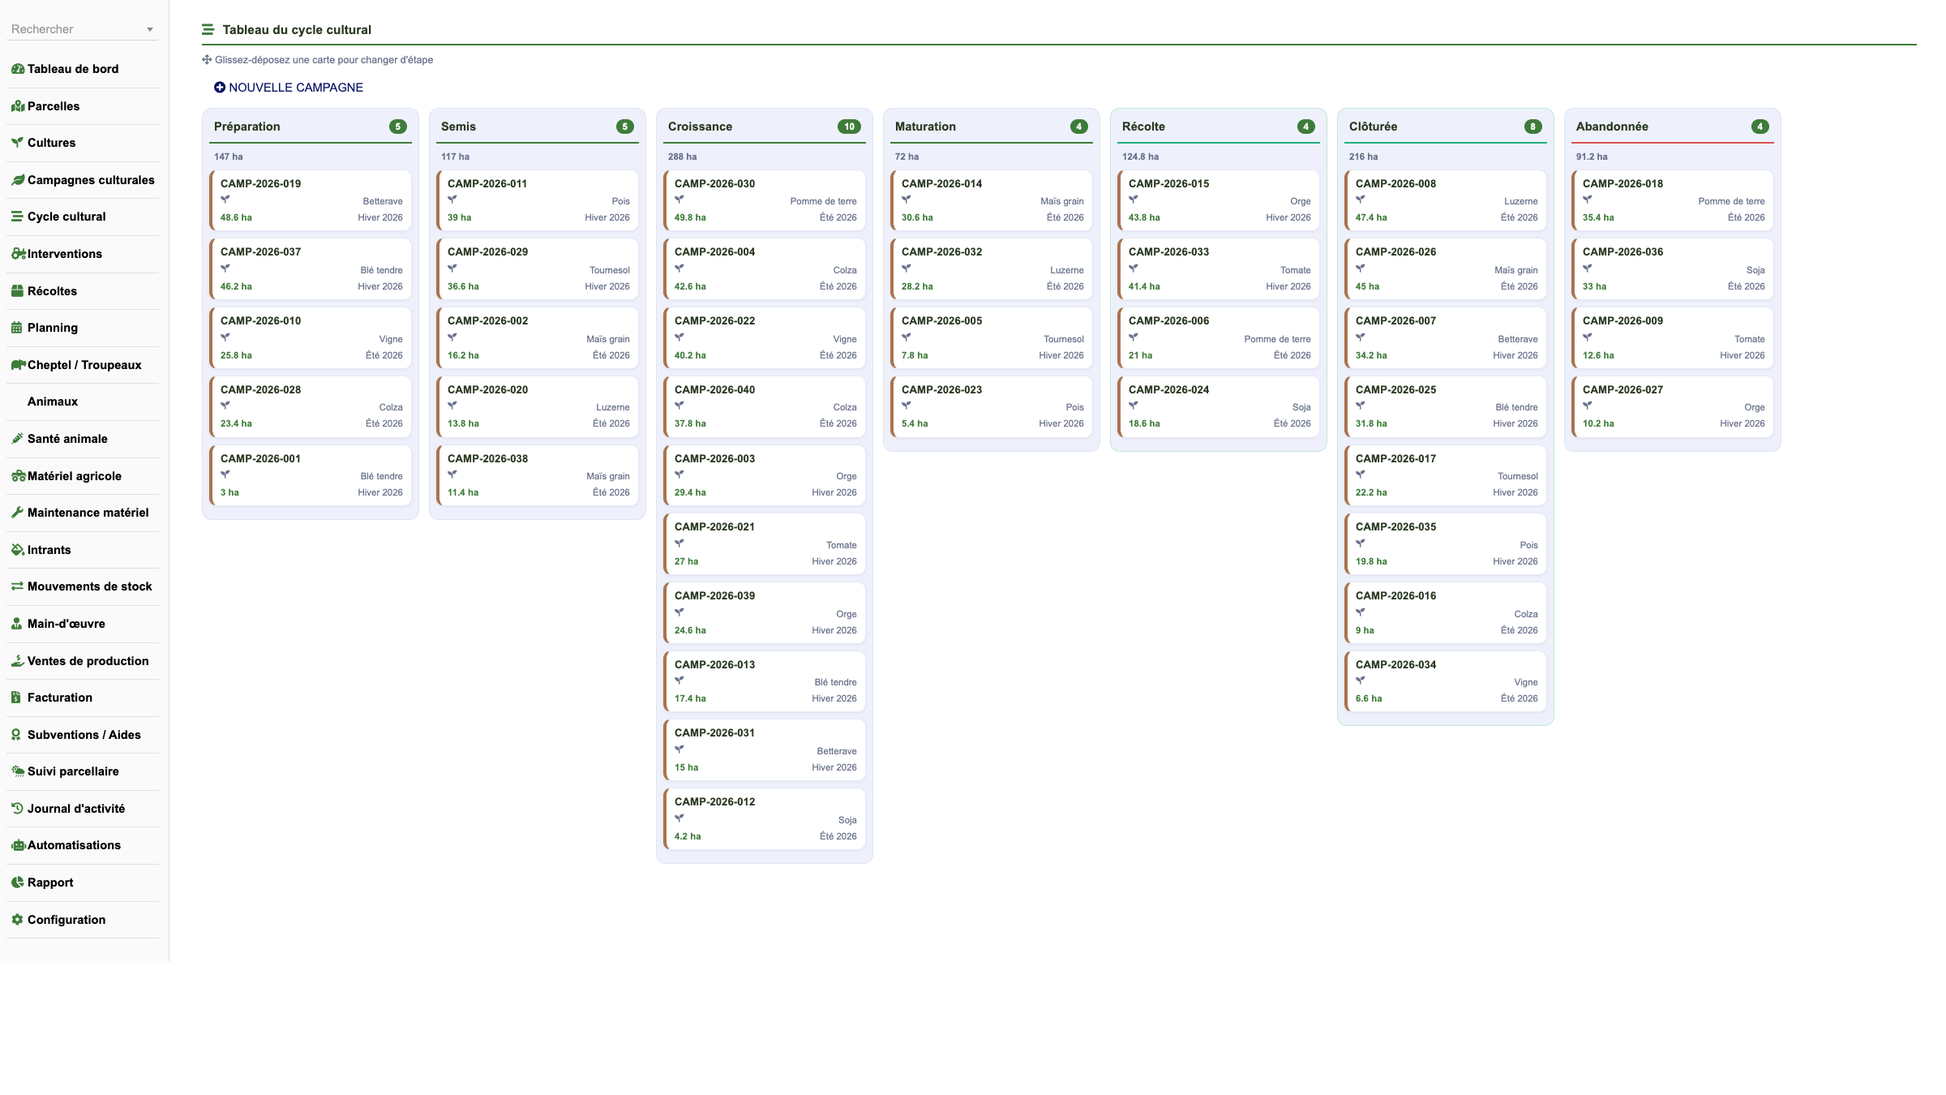This screenshot has height=1095, width=1946.
Task: Click the Ventes de production icon
Action: tap(17, 661)
